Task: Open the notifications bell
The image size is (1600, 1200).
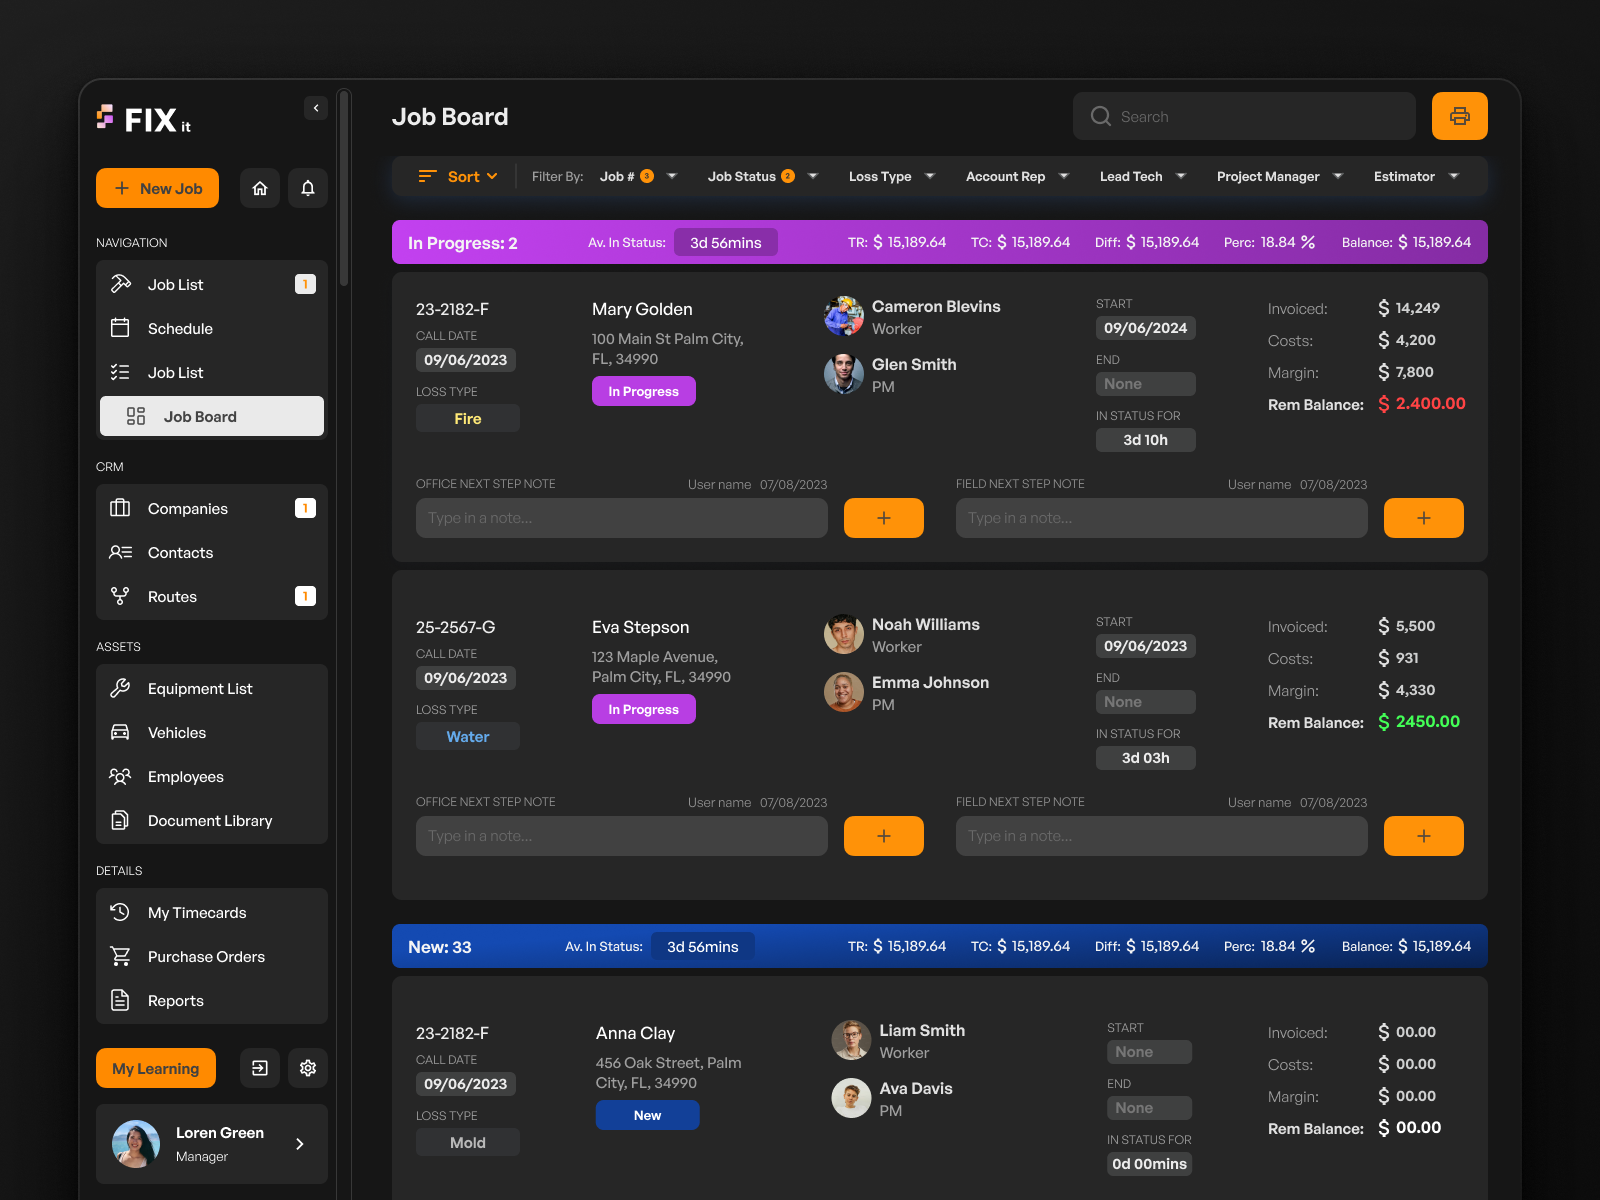Action: point(307,188)
